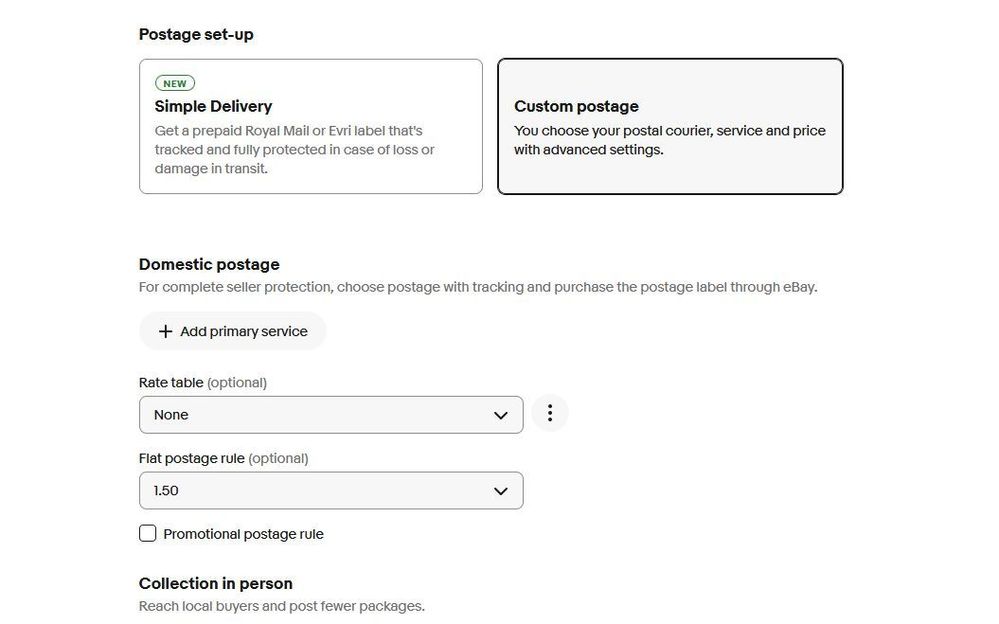Click the Simple Delivery prepaid label description

[x=294, y=150]
